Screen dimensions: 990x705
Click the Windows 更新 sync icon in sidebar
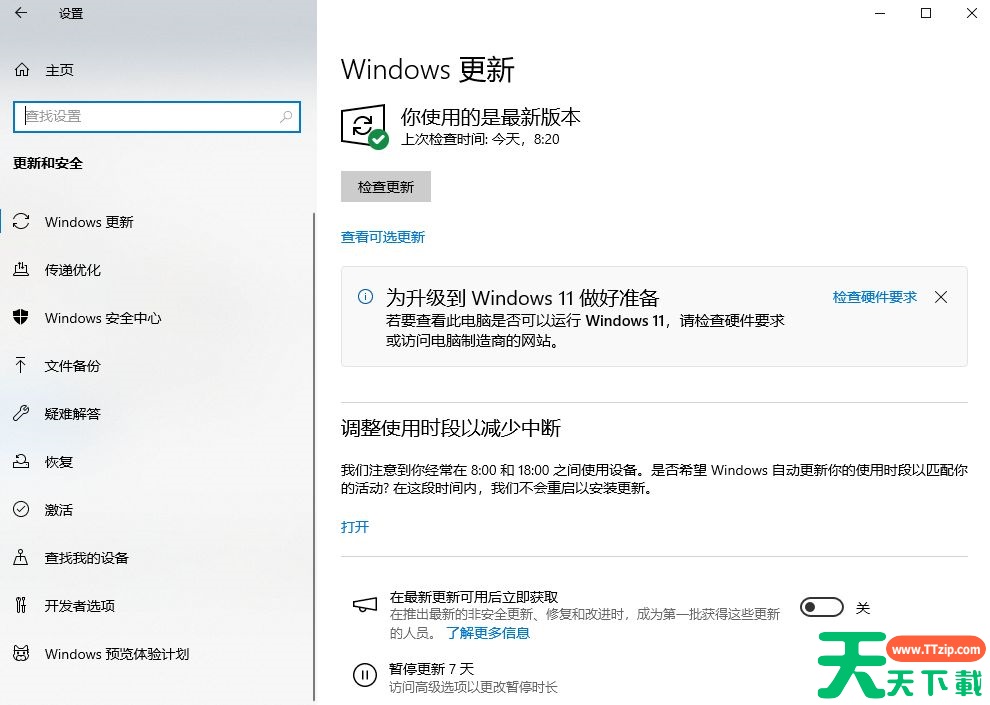[x=21, y=222]
